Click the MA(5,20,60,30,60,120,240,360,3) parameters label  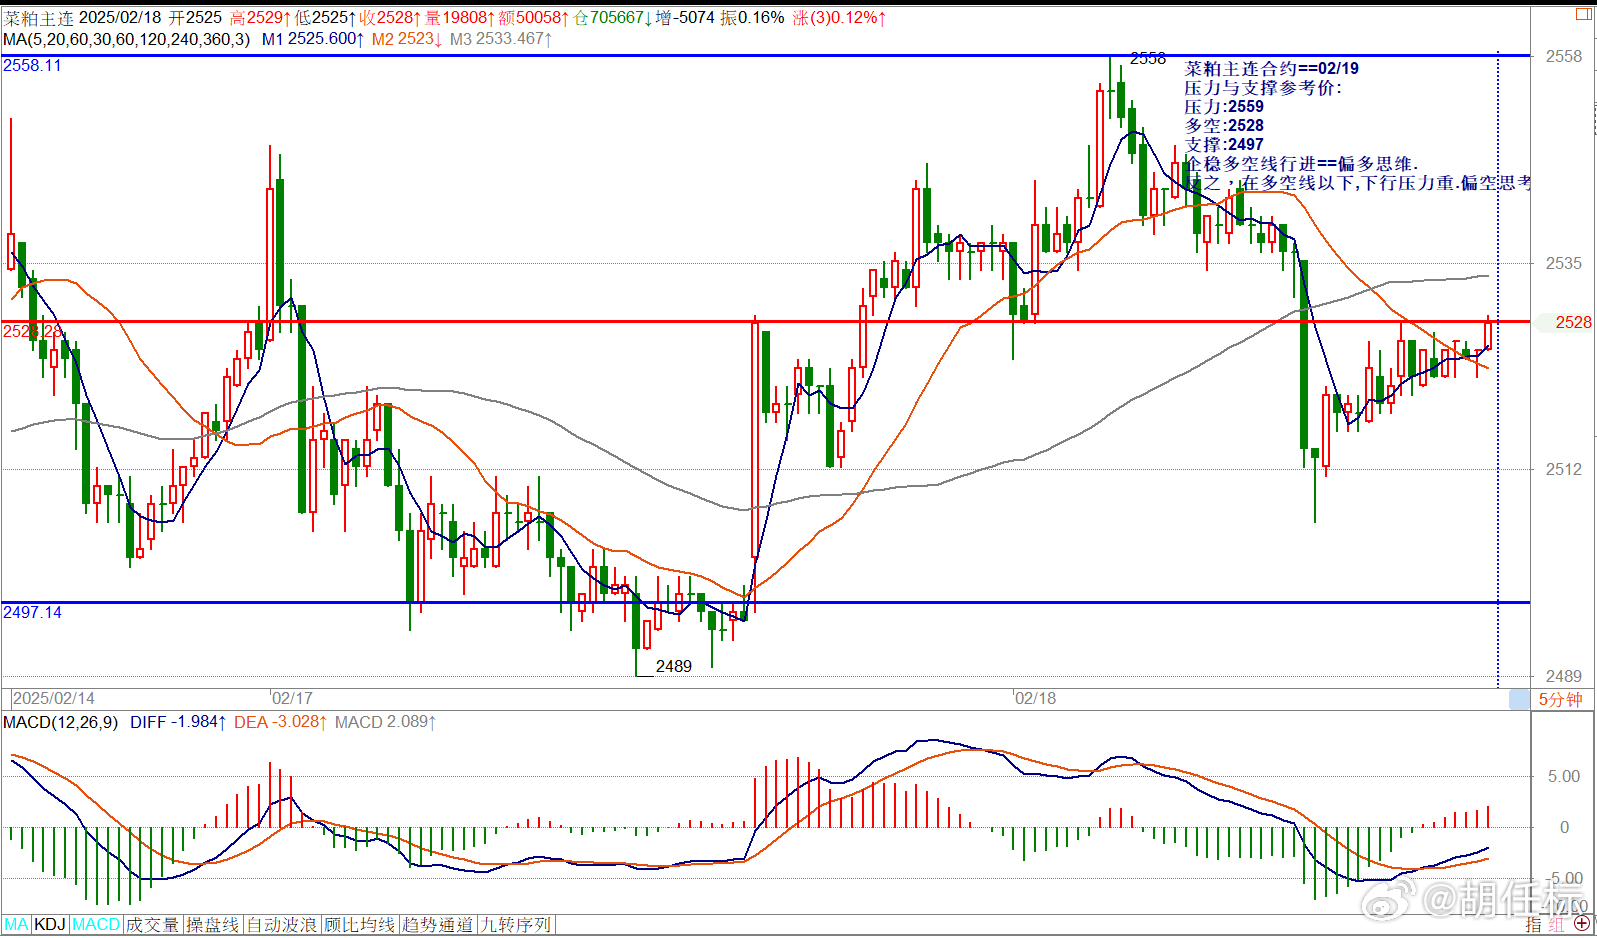[126, 39]
